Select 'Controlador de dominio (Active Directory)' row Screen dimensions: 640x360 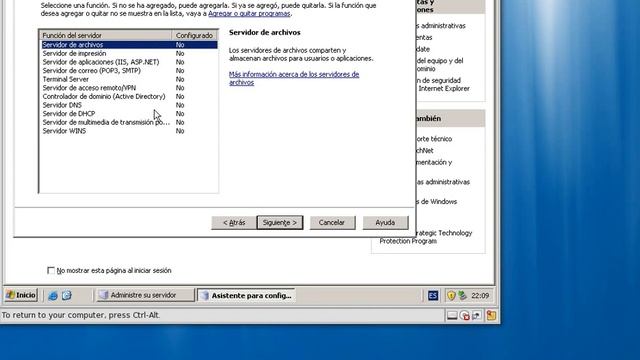[x=129, y=96]
